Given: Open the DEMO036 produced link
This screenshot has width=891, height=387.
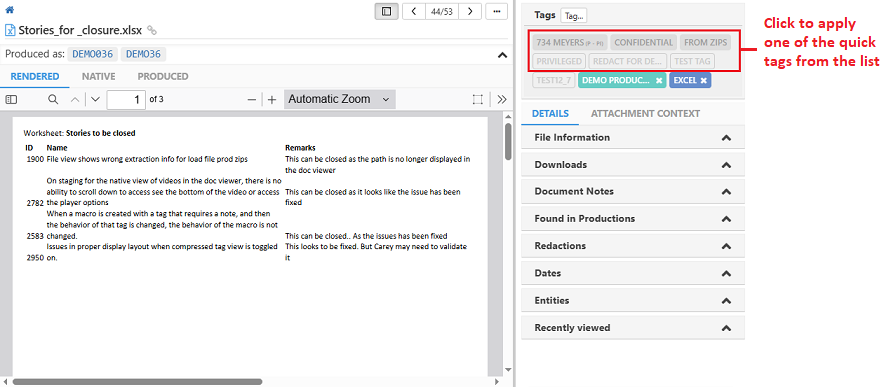Looking at the screenshot, I should [x=93, y=54].
